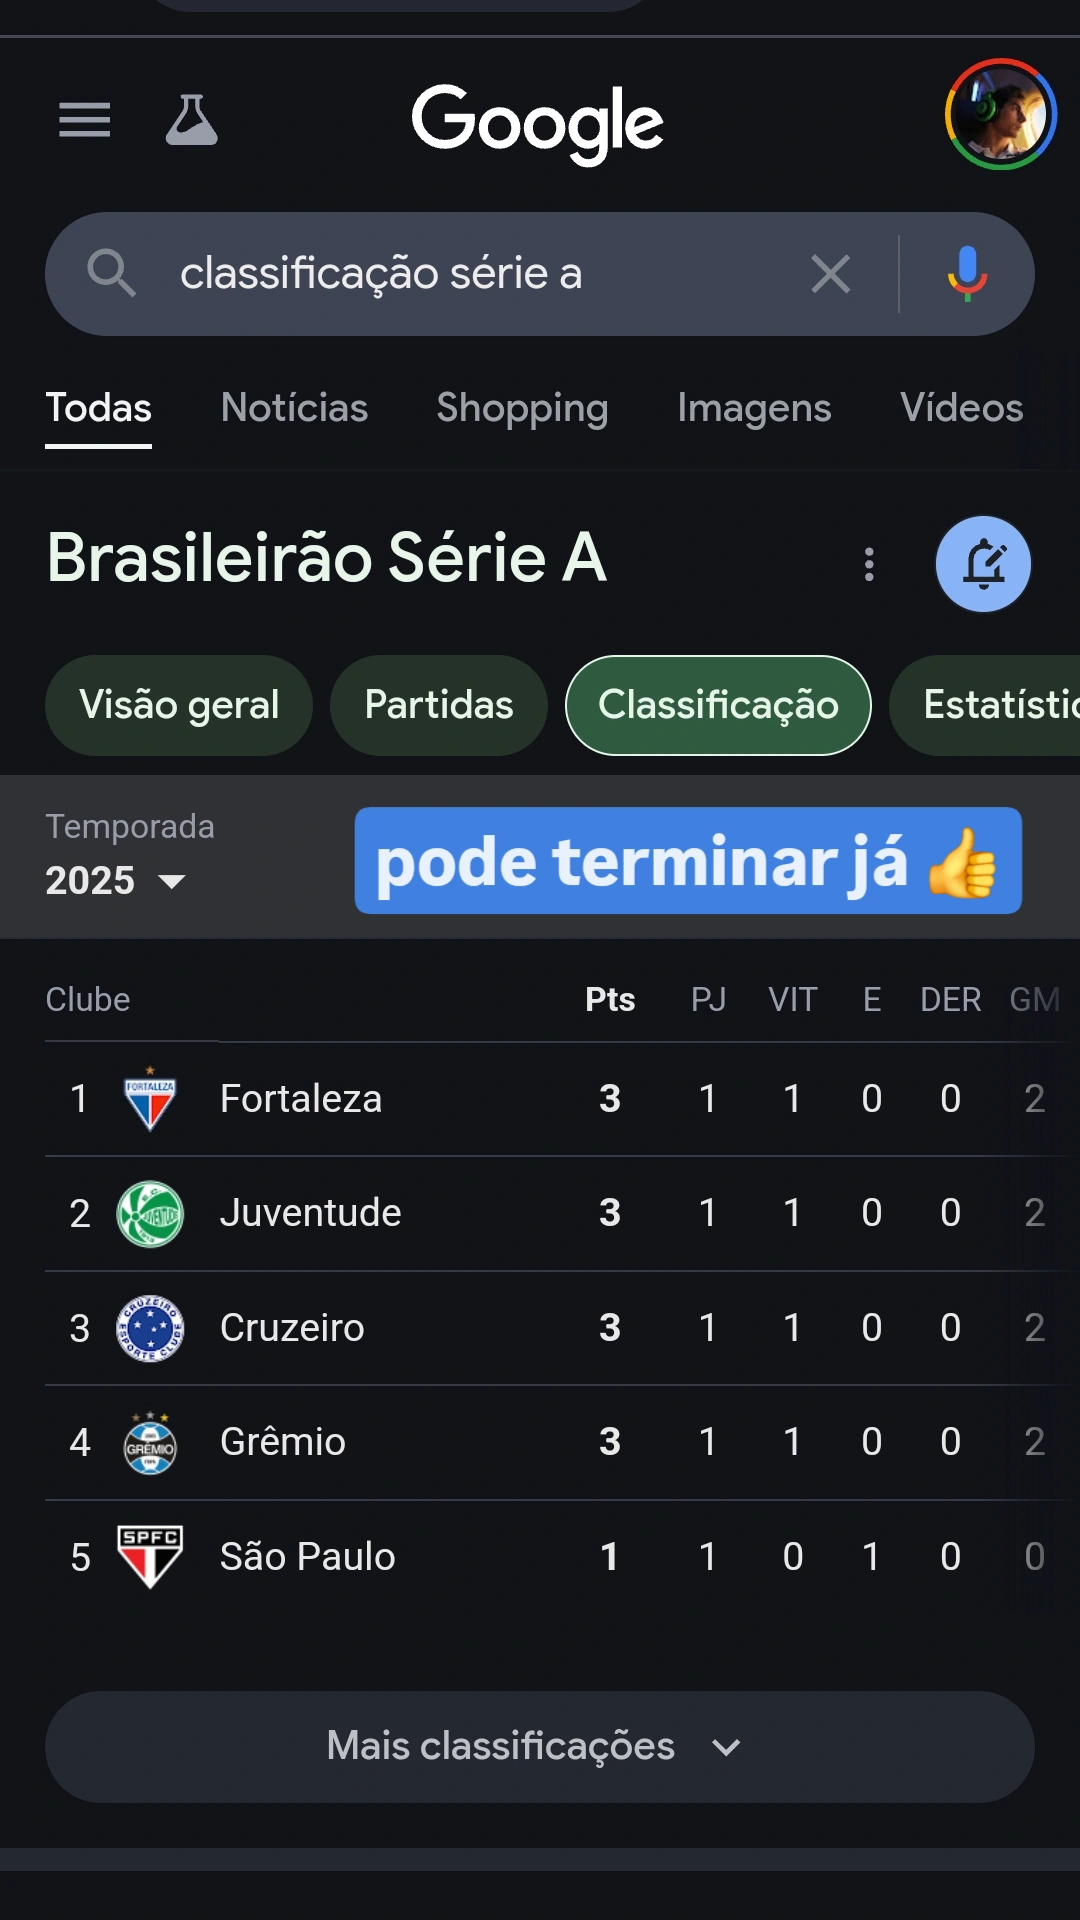
Task: Tap the magnifying glass search icon
Action: 111,273
